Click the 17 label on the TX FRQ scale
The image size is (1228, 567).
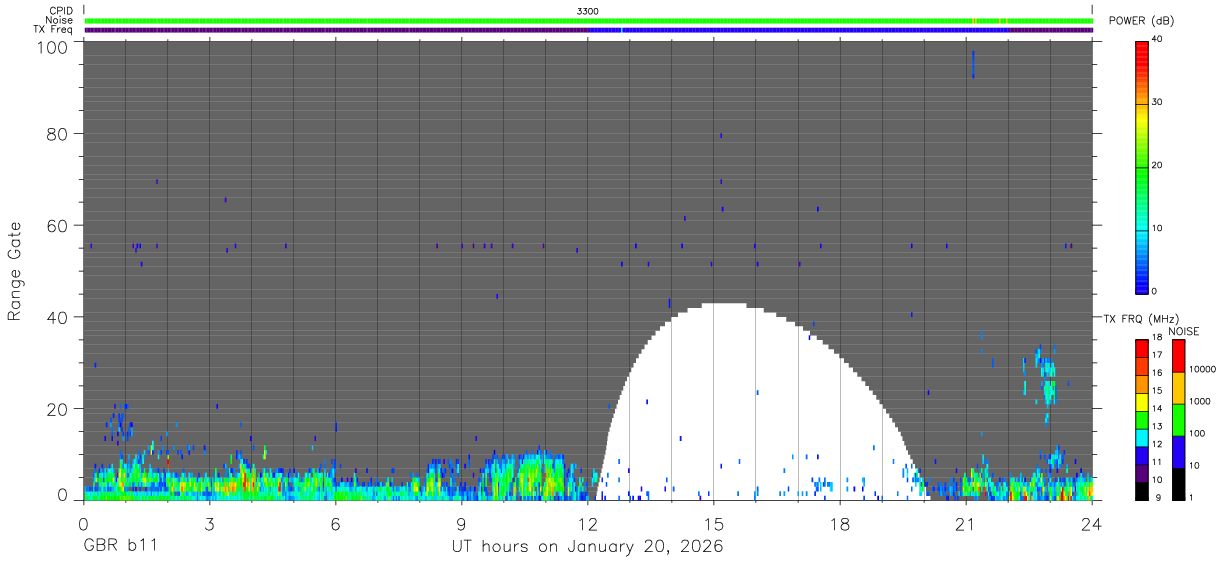(1158, 355)
